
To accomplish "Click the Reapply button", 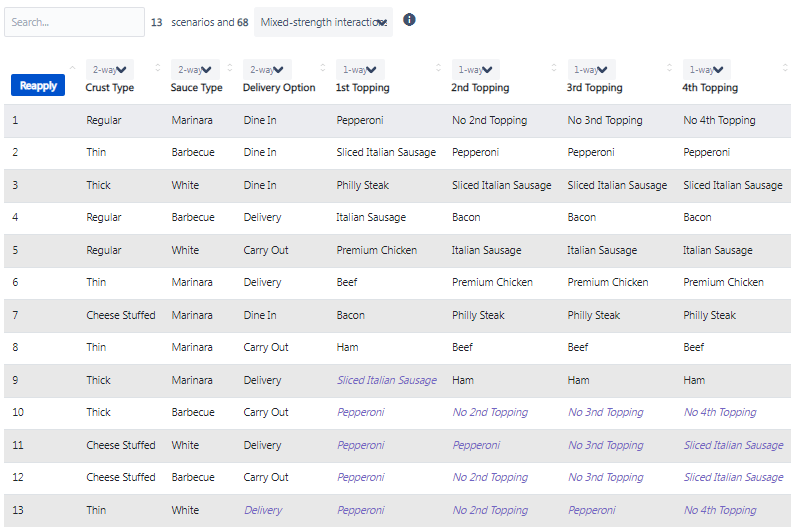I will pos(38,86).
